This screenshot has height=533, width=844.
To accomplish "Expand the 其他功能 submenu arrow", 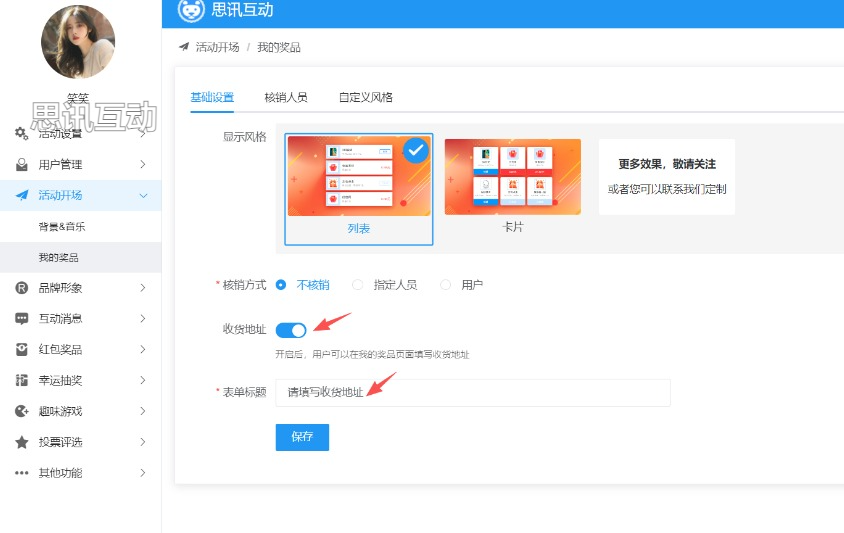I will (x=143, y=473).
